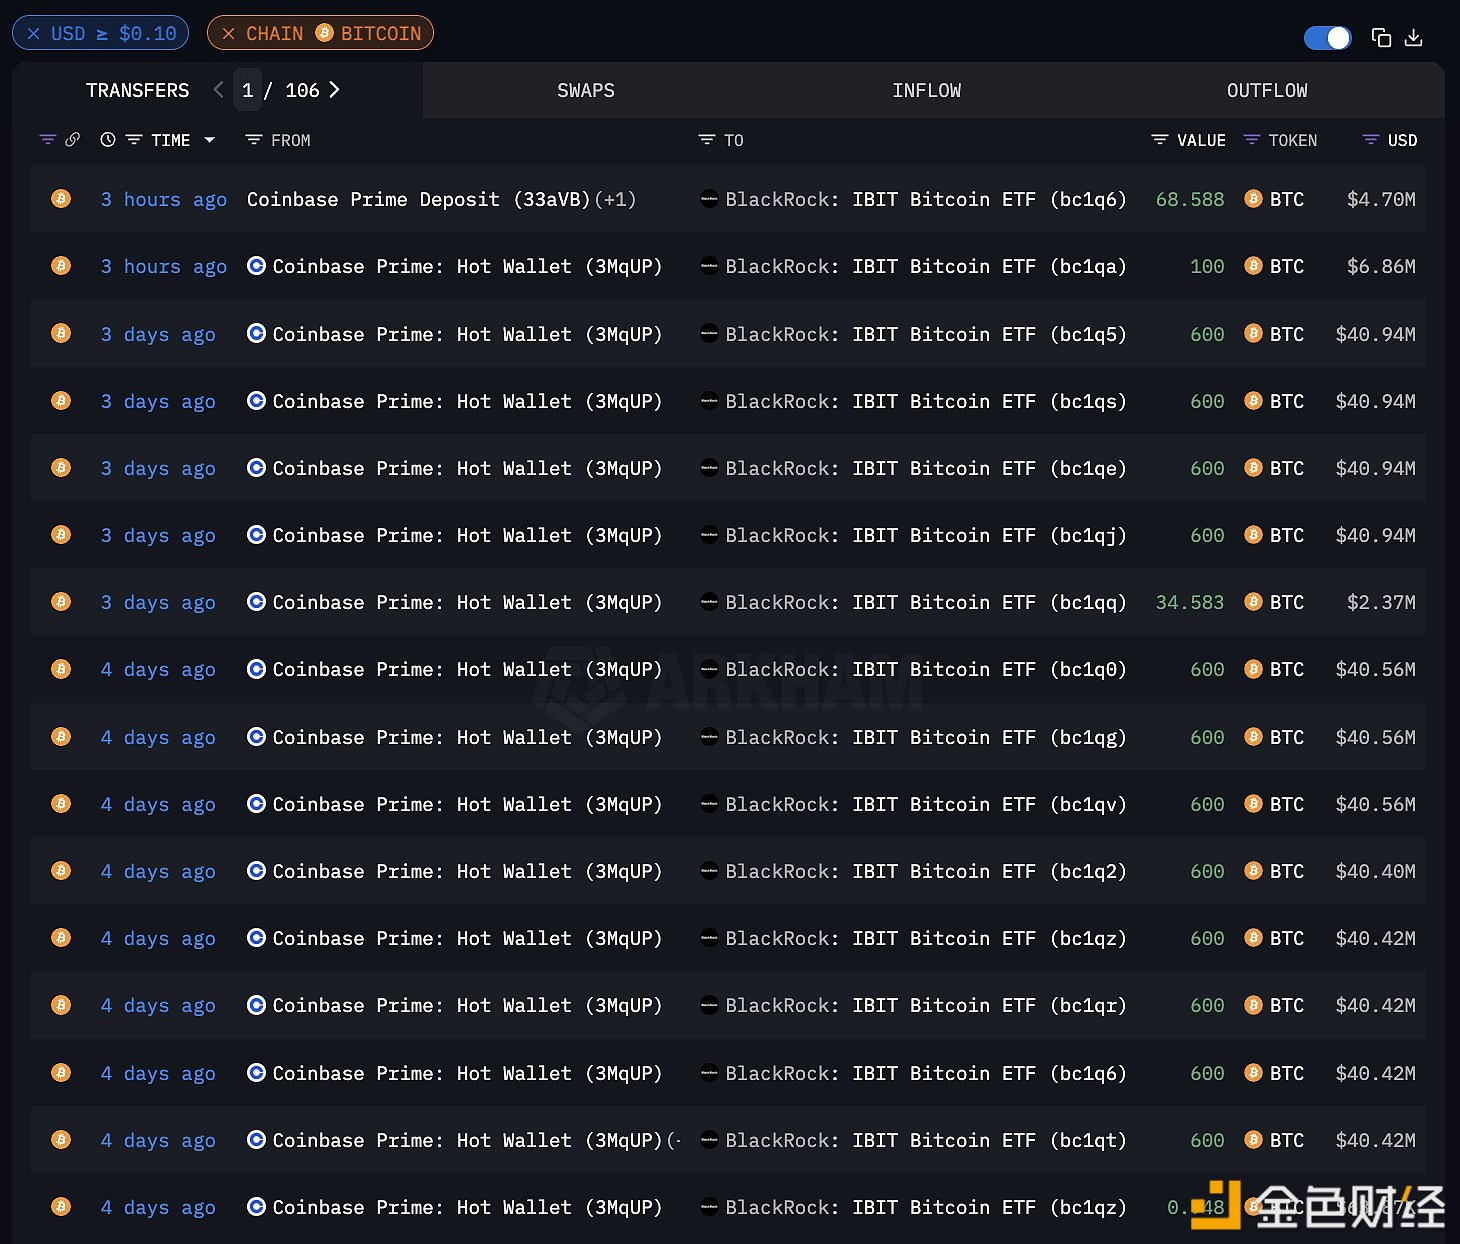Click BTC token icon in the bc1qj row

[x=1253, y=535]
